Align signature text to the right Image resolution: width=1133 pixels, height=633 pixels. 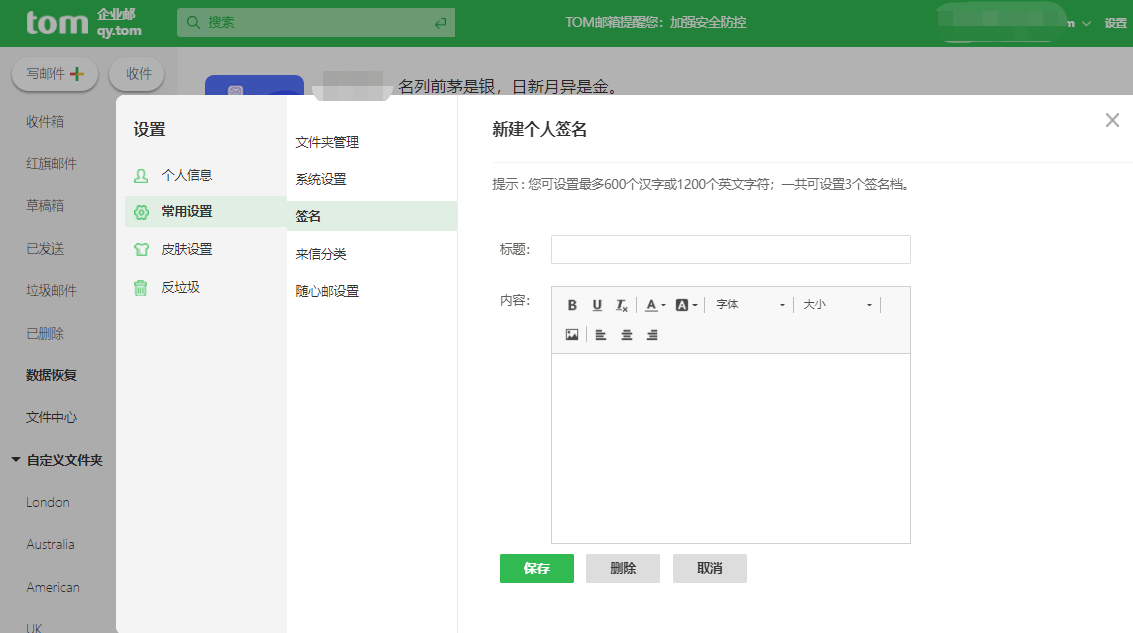pos(652,335)
